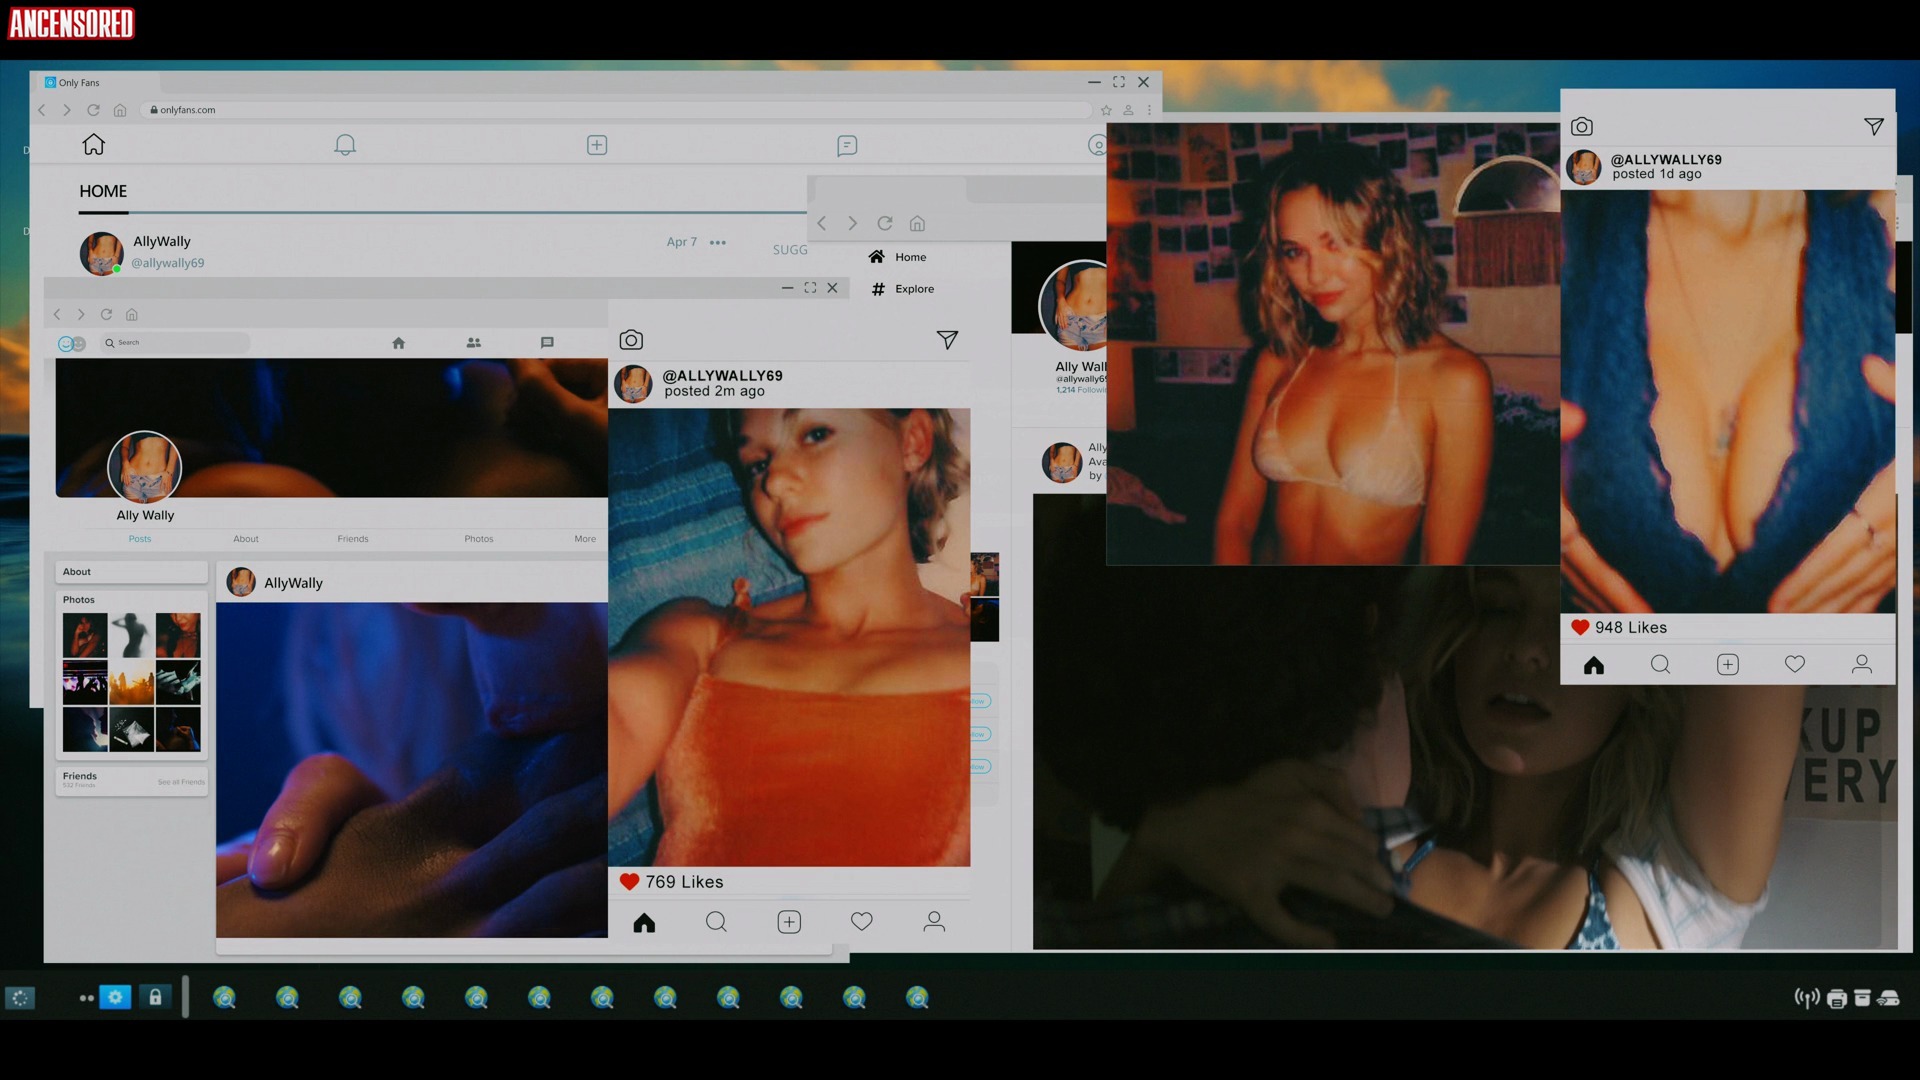The image size is (1920, 1080).
Task: Click search magnifier below the 769 Likes post
Action: tap(716, 922)
